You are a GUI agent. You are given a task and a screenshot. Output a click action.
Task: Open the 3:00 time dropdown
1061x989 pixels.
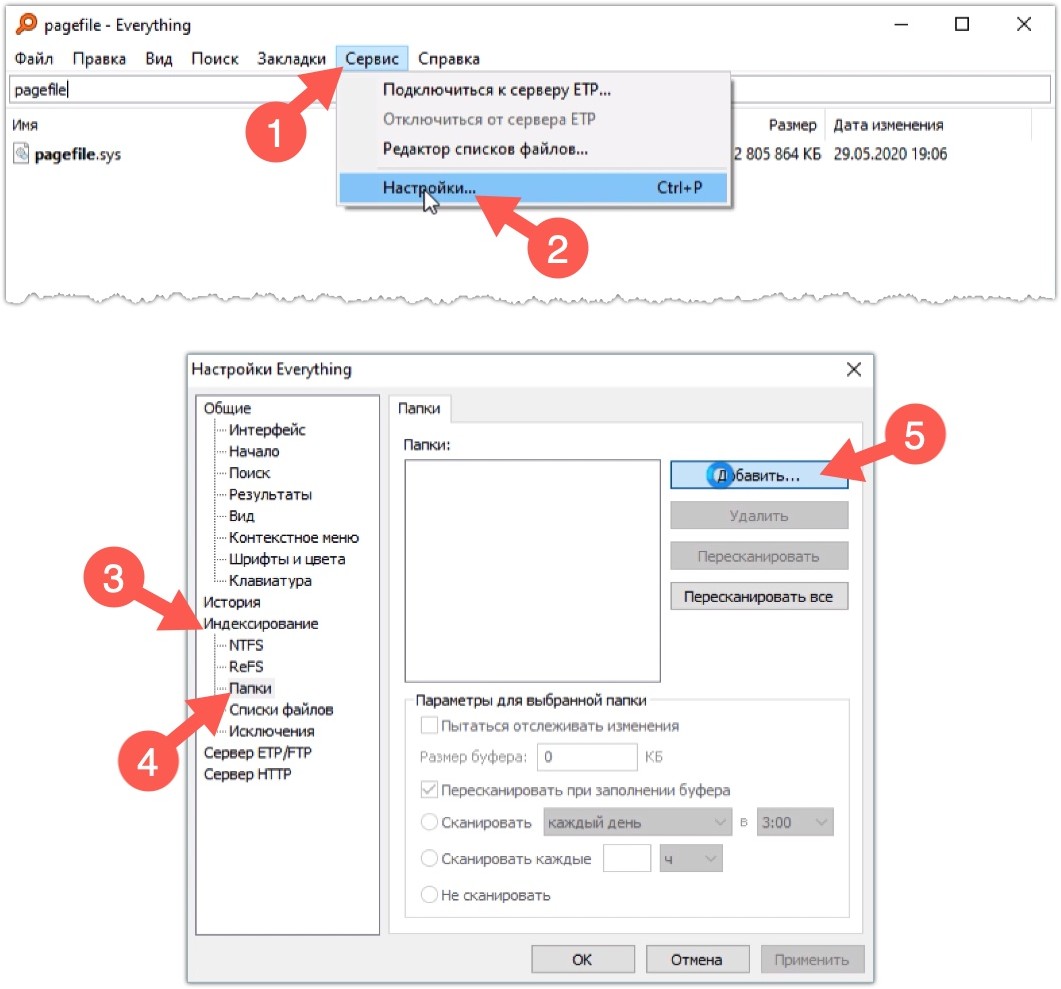(x=795, y=823)
